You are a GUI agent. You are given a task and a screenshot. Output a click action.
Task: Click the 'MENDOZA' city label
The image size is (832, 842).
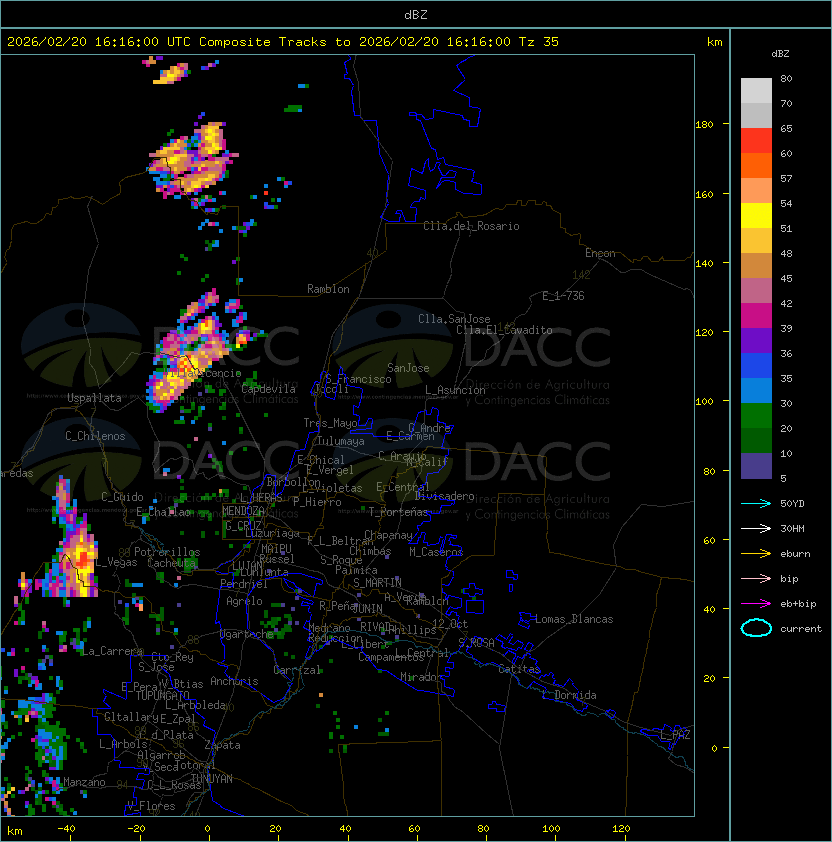click(243, 511)
